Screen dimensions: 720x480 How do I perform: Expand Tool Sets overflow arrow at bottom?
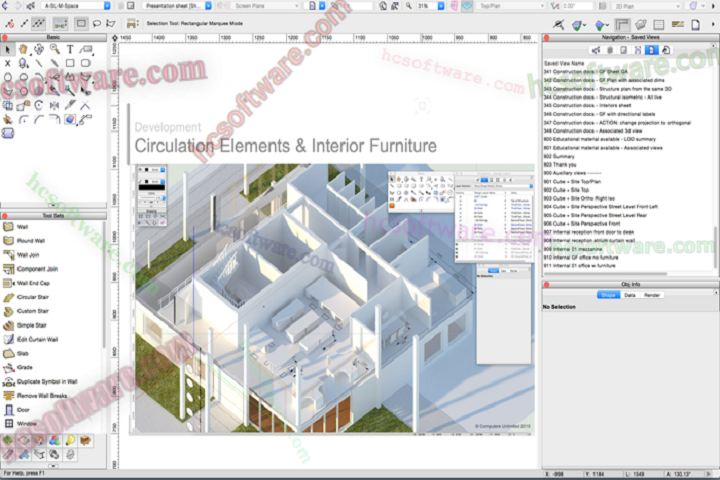(53, 465)
